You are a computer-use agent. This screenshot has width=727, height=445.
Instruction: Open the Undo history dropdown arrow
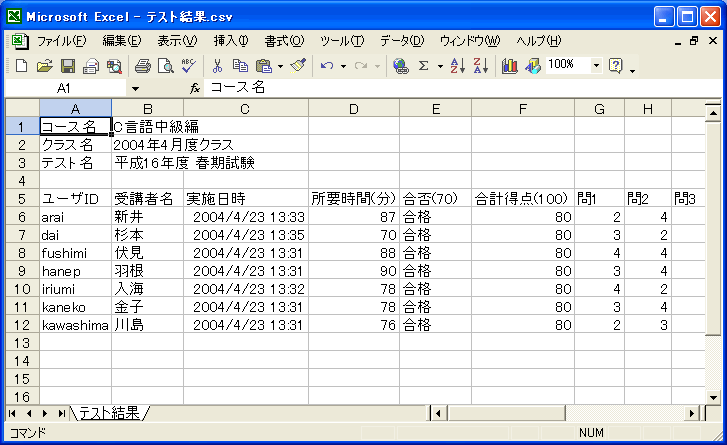[343, 66]
